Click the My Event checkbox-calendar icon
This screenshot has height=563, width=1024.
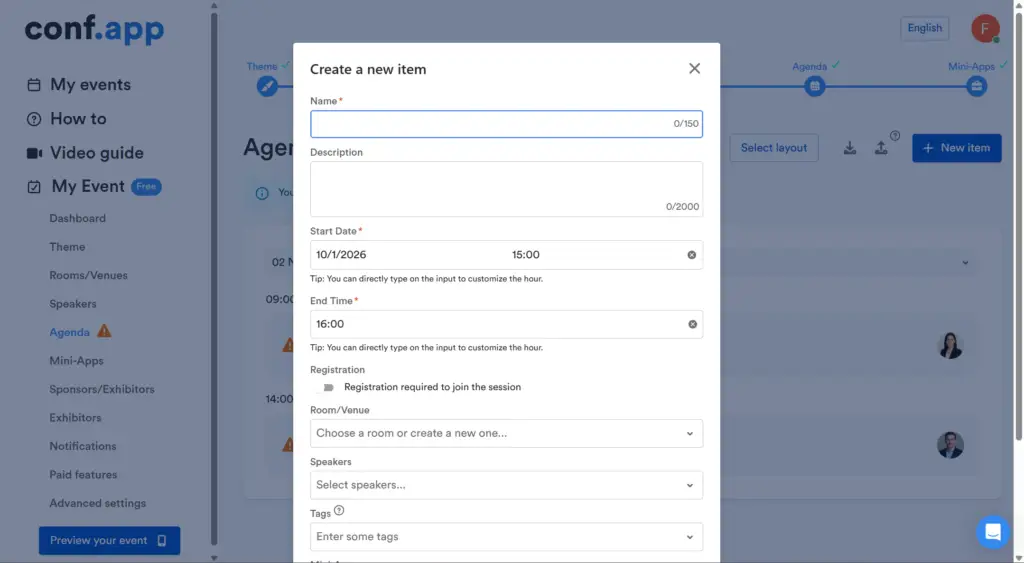[34, 187]
